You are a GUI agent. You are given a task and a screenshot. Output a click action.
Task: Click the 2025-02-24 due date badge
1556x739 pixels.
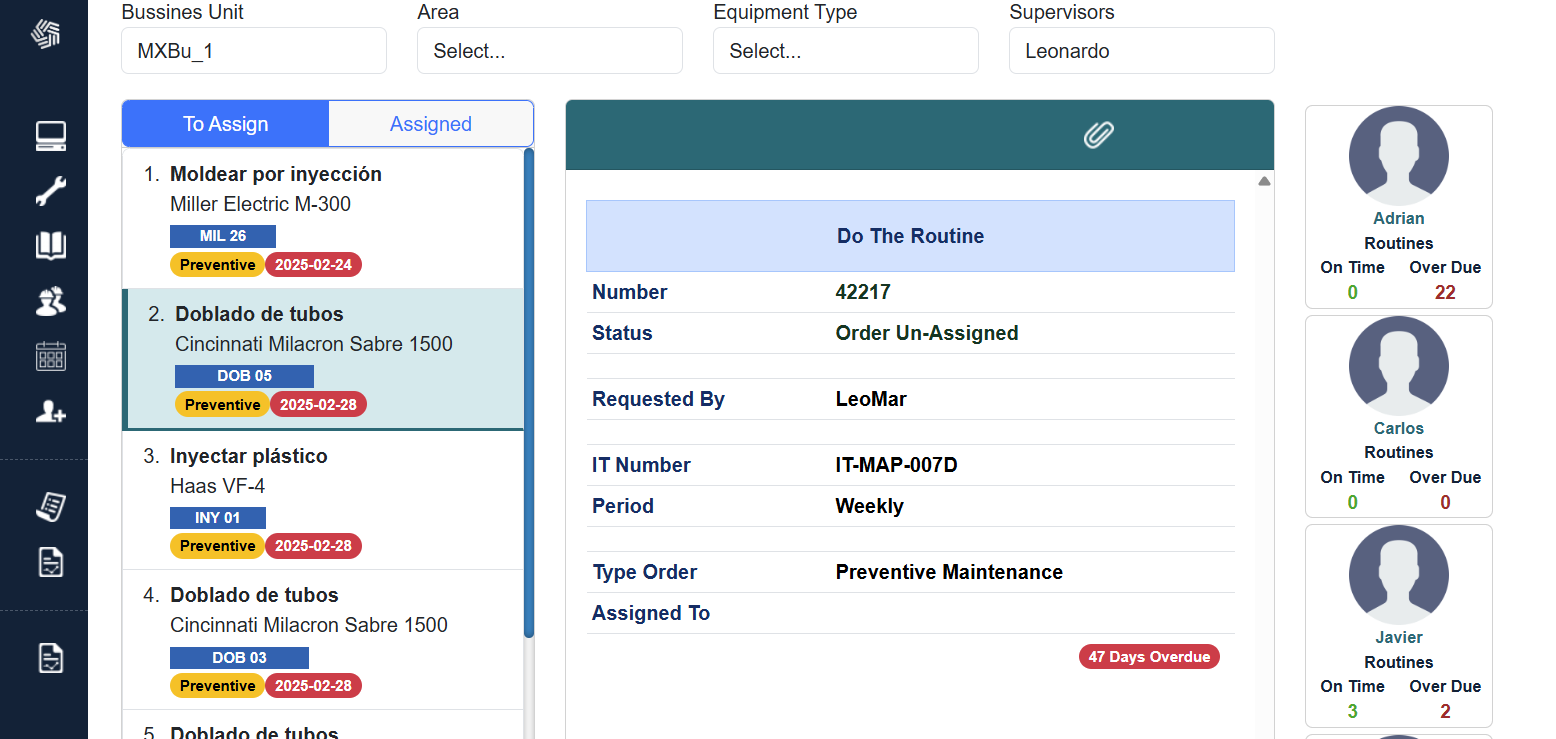tap(314, 265)
